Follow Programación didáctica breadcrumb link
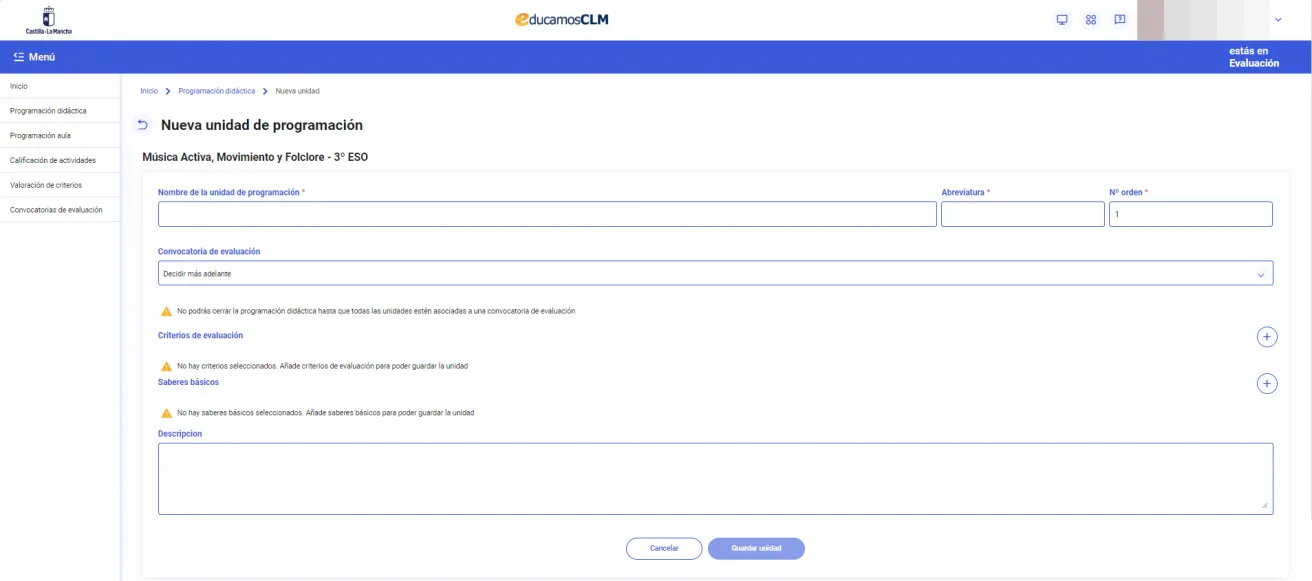Viewport: 1312px width, 581px height. pos(216,91)
